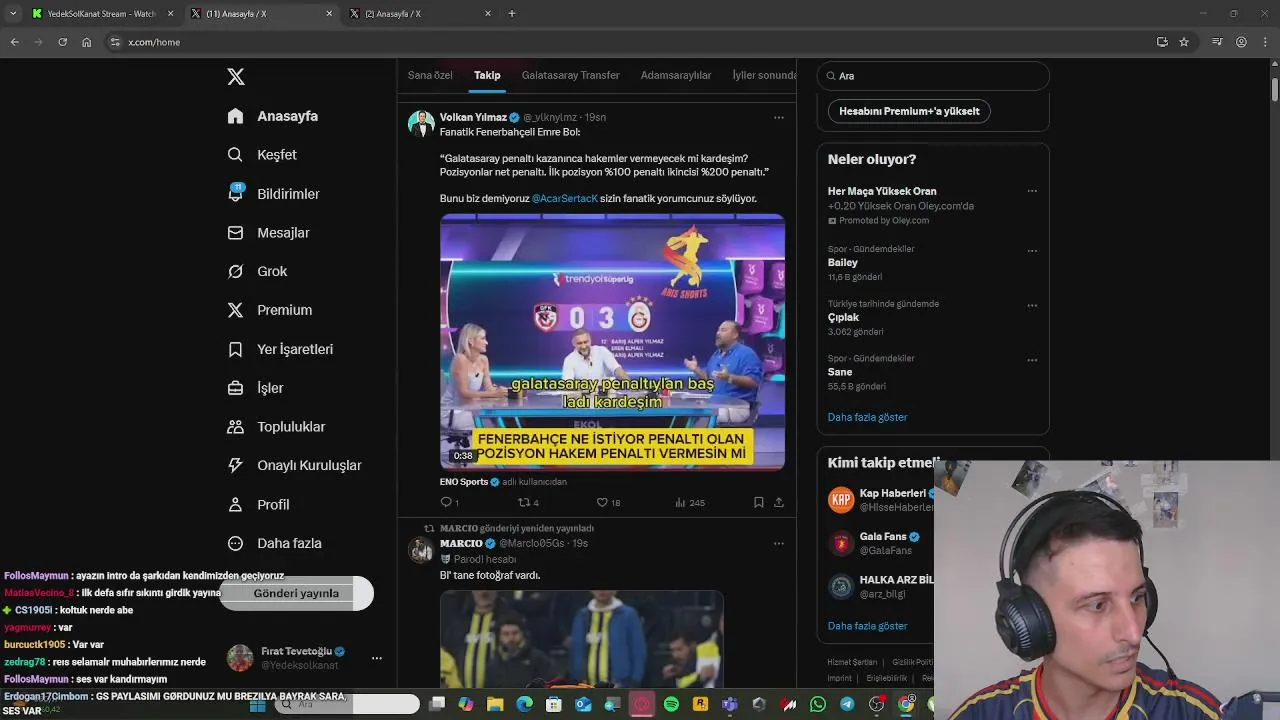Switch to Galatasaray Transfer tab
This screenshot has width=1280, height=720.
(570, 75)
